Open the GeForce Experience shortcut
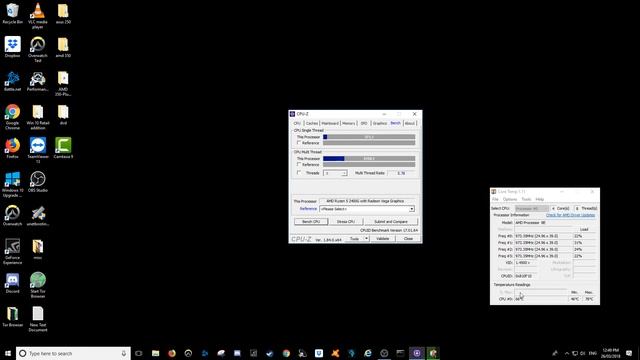Viewport: 640px width, 360px height. click(x=12, y=251)
